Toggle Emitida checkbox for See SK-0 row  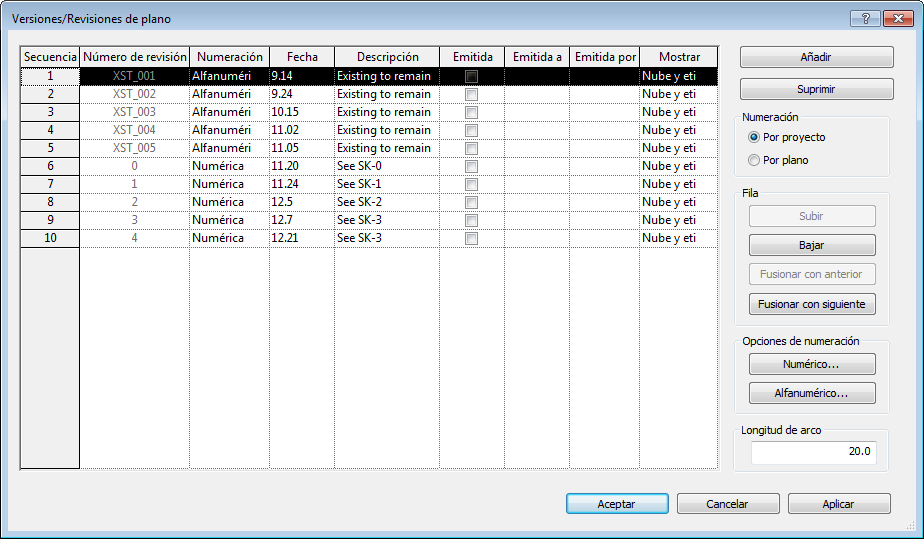[x=471, y=166]
